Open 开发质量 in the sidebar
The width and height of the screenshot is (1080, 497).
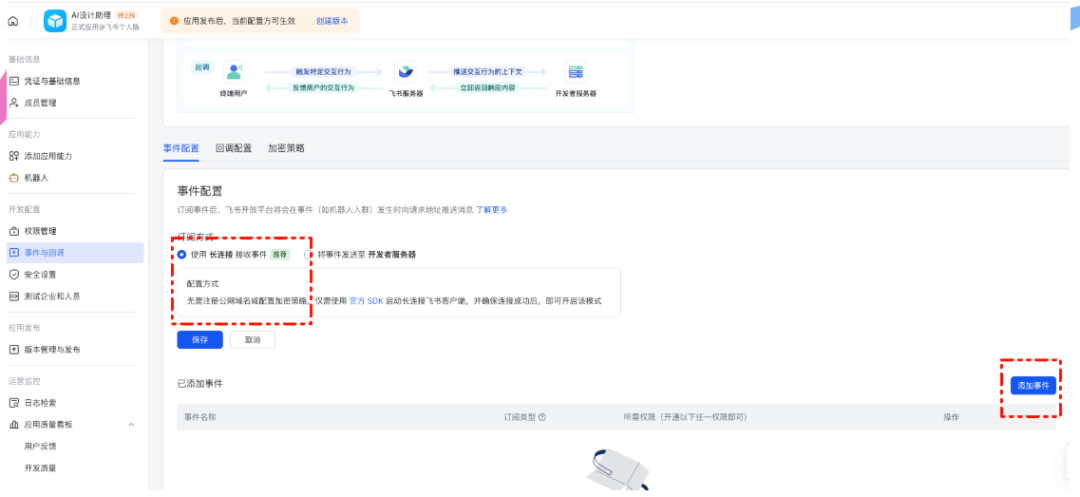pyautogui.click(x=40, y=468)
